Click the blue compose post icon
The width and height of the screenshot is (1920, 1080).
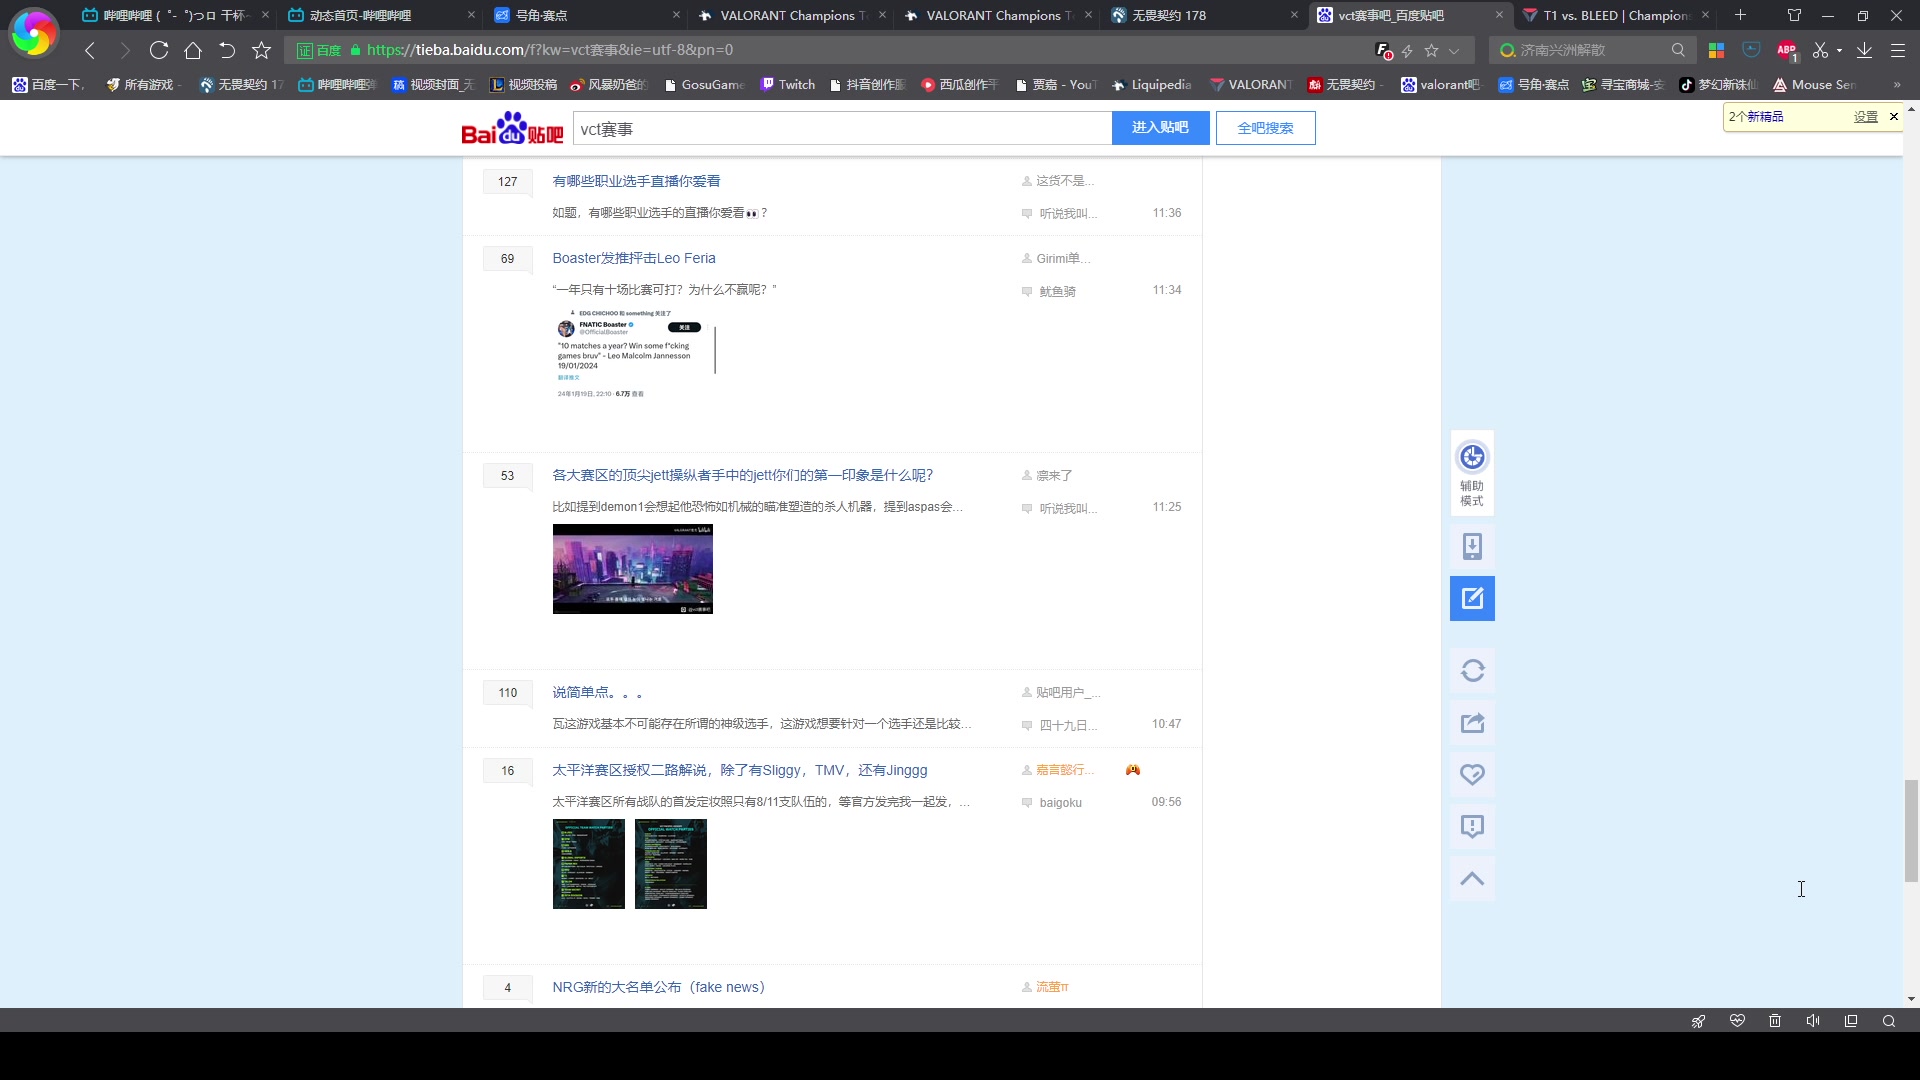pyautogui.click(x=1472, y=598)
